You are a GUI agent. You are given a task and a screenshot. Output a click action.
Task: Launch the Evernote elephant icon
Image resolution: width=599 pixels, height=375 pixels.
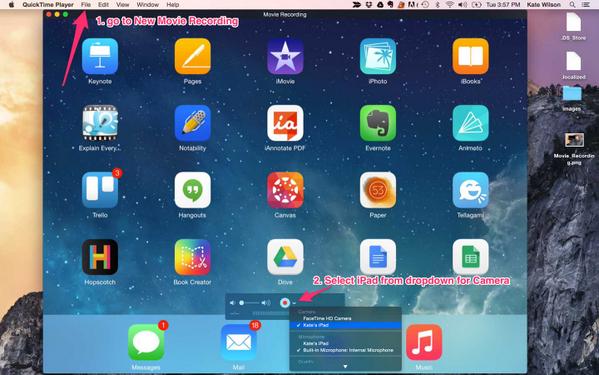click(x=378, y=123)
